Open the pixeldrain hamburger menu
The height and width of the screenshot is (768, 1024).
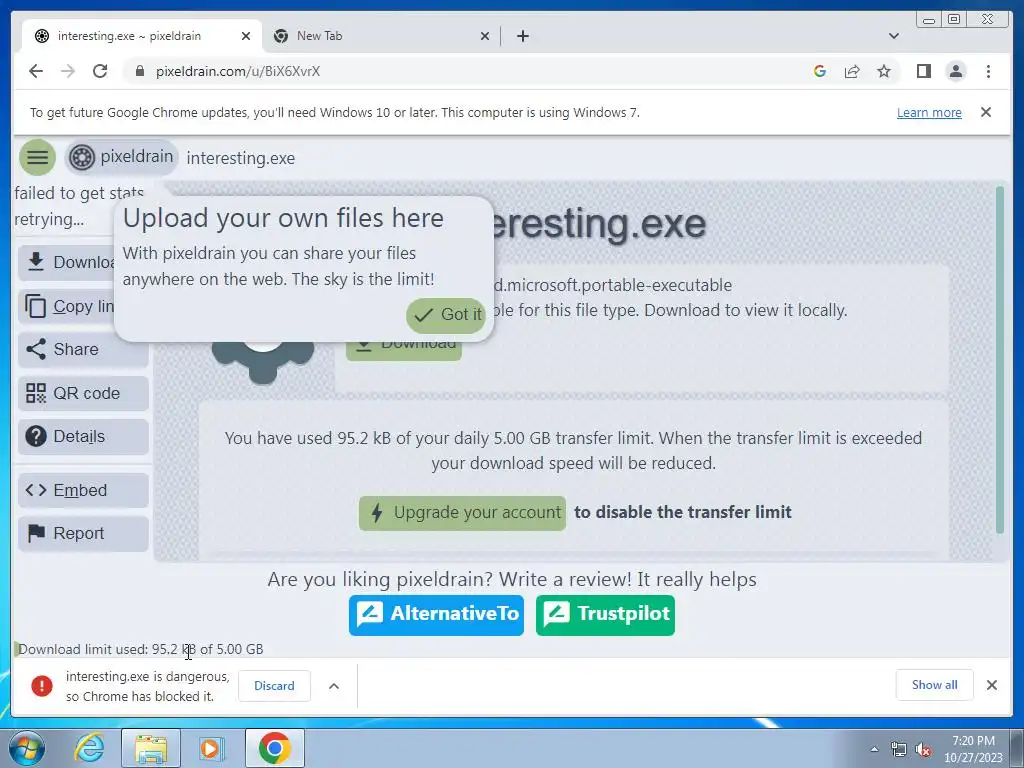tap(37, 157)
